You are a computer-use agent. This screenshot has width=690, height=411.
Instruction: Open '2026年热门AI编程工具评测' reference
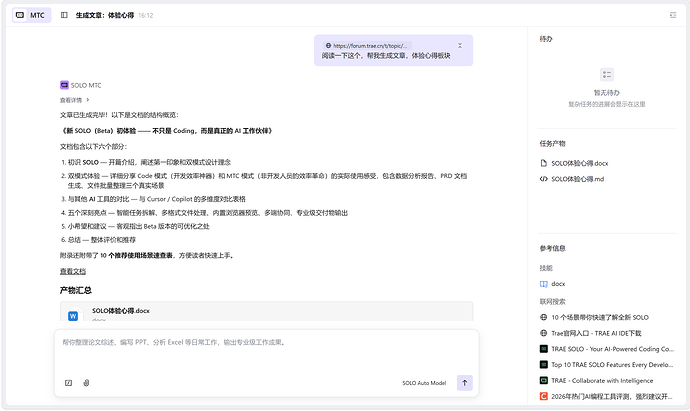pos(612,396)
